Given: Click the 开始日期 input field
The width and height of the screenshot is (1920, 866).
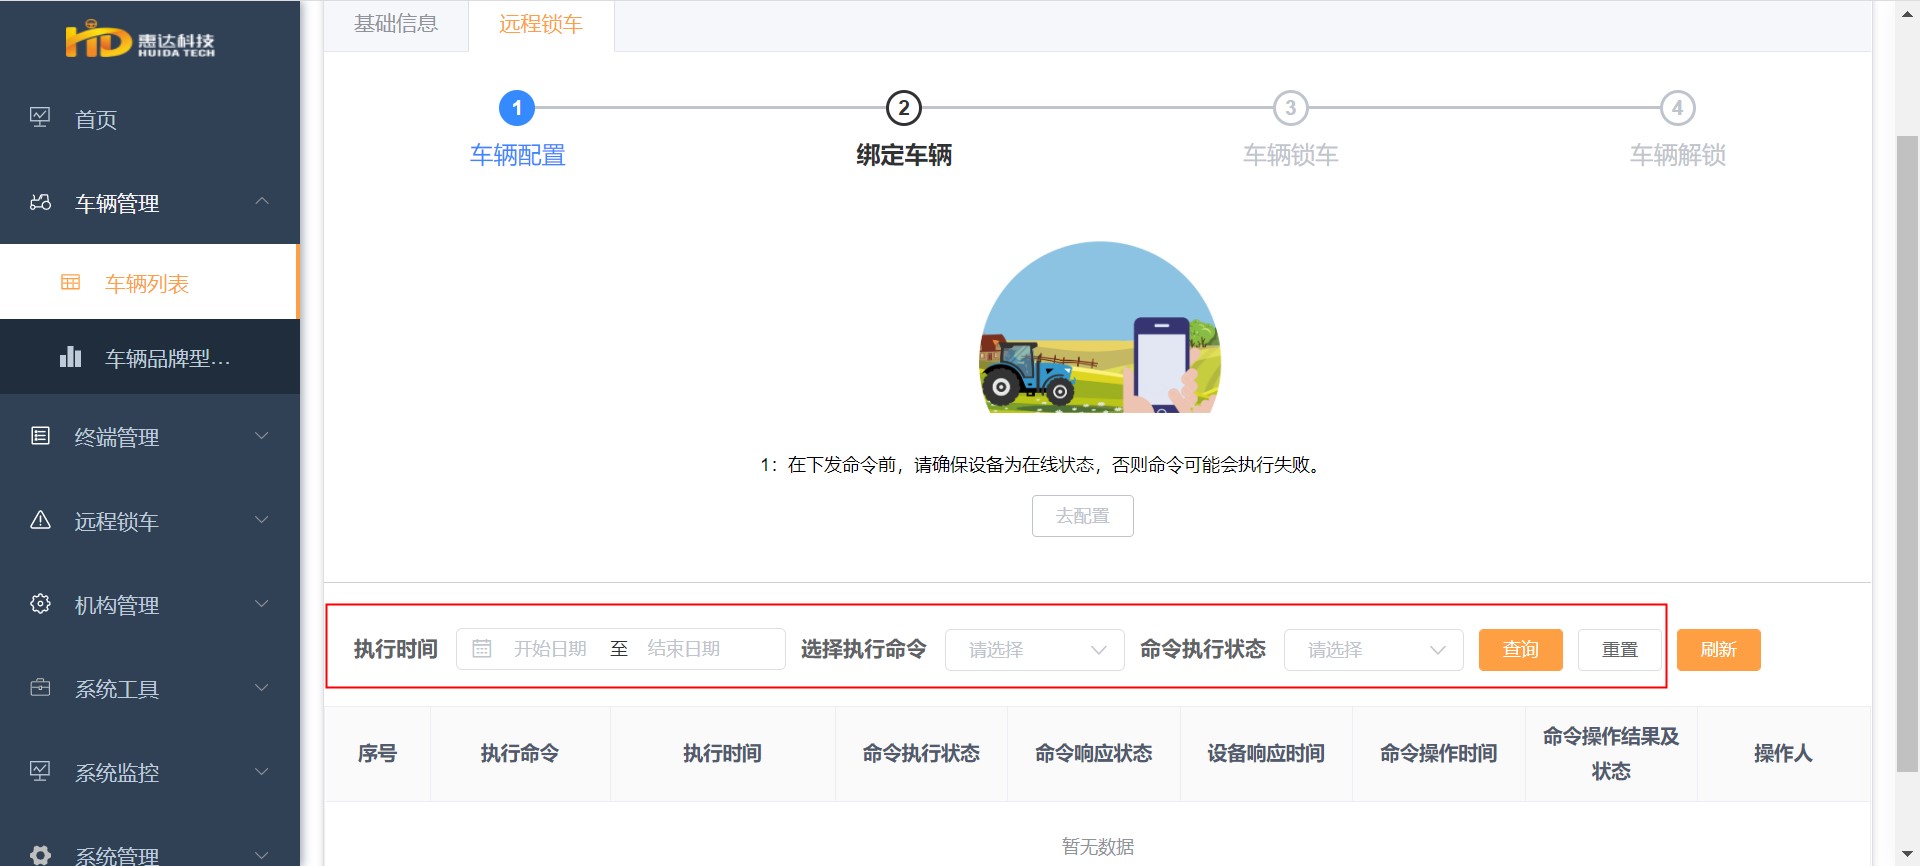Looking at the screenshot, I should [550, 649].
